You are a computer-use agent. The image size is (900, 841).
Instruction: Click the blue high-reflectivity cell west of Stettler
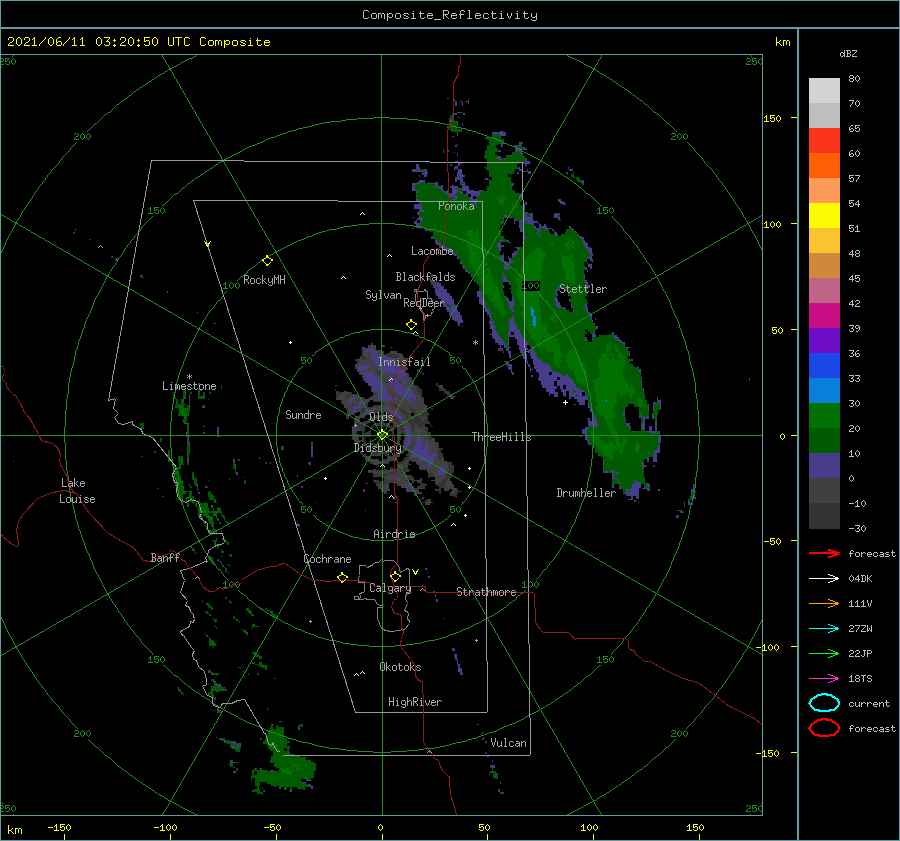(x=533, y=317)
